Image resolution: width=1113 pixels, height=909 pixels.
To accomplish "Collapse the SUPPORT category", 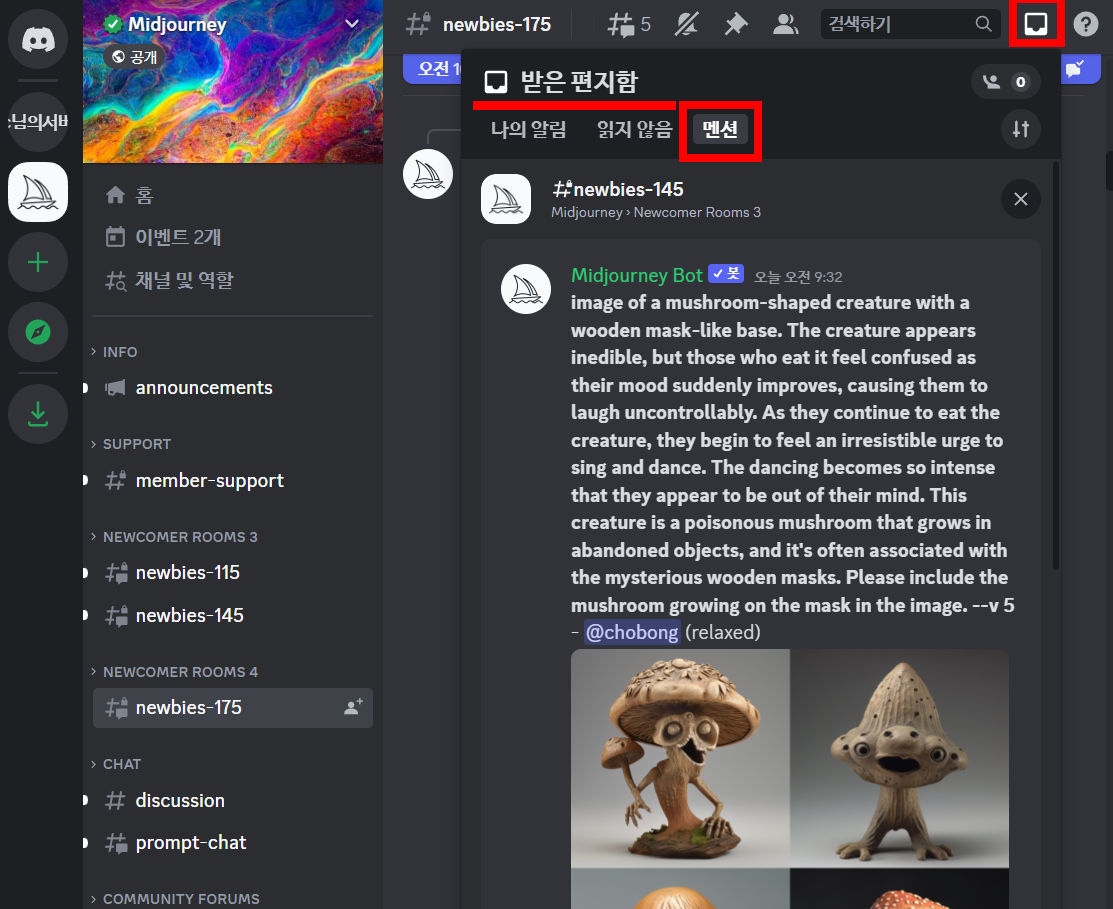I will (132, 444).
